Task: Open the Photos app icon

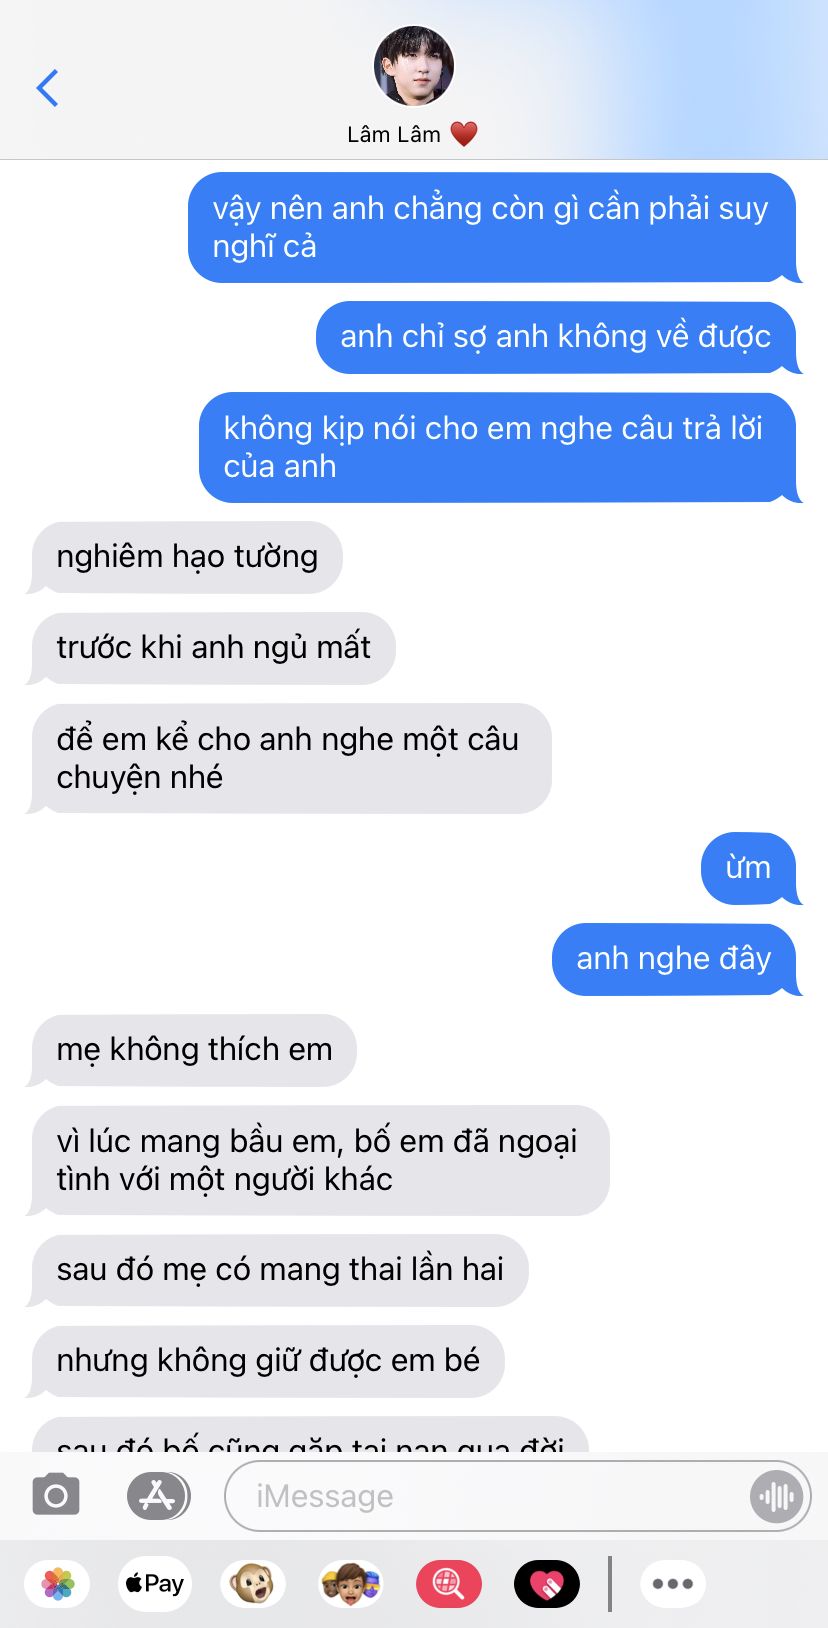Action: coord(58,1584)
